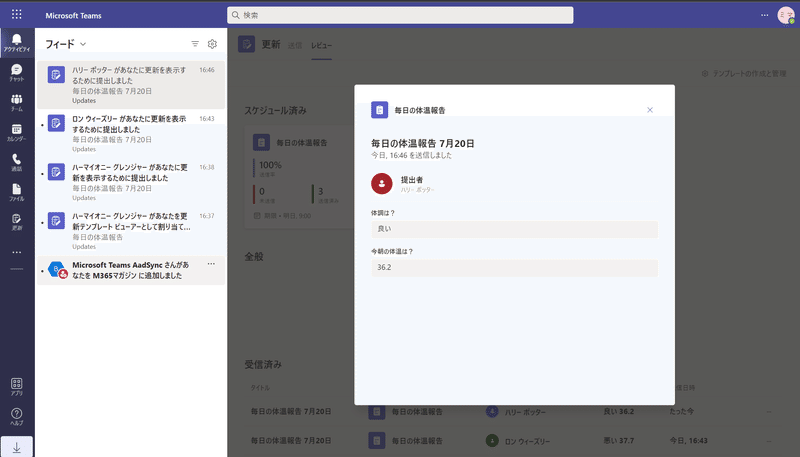Open settings and more ellipsis in header
Viewport: 800px width, 457px height.
pos(764,15)
